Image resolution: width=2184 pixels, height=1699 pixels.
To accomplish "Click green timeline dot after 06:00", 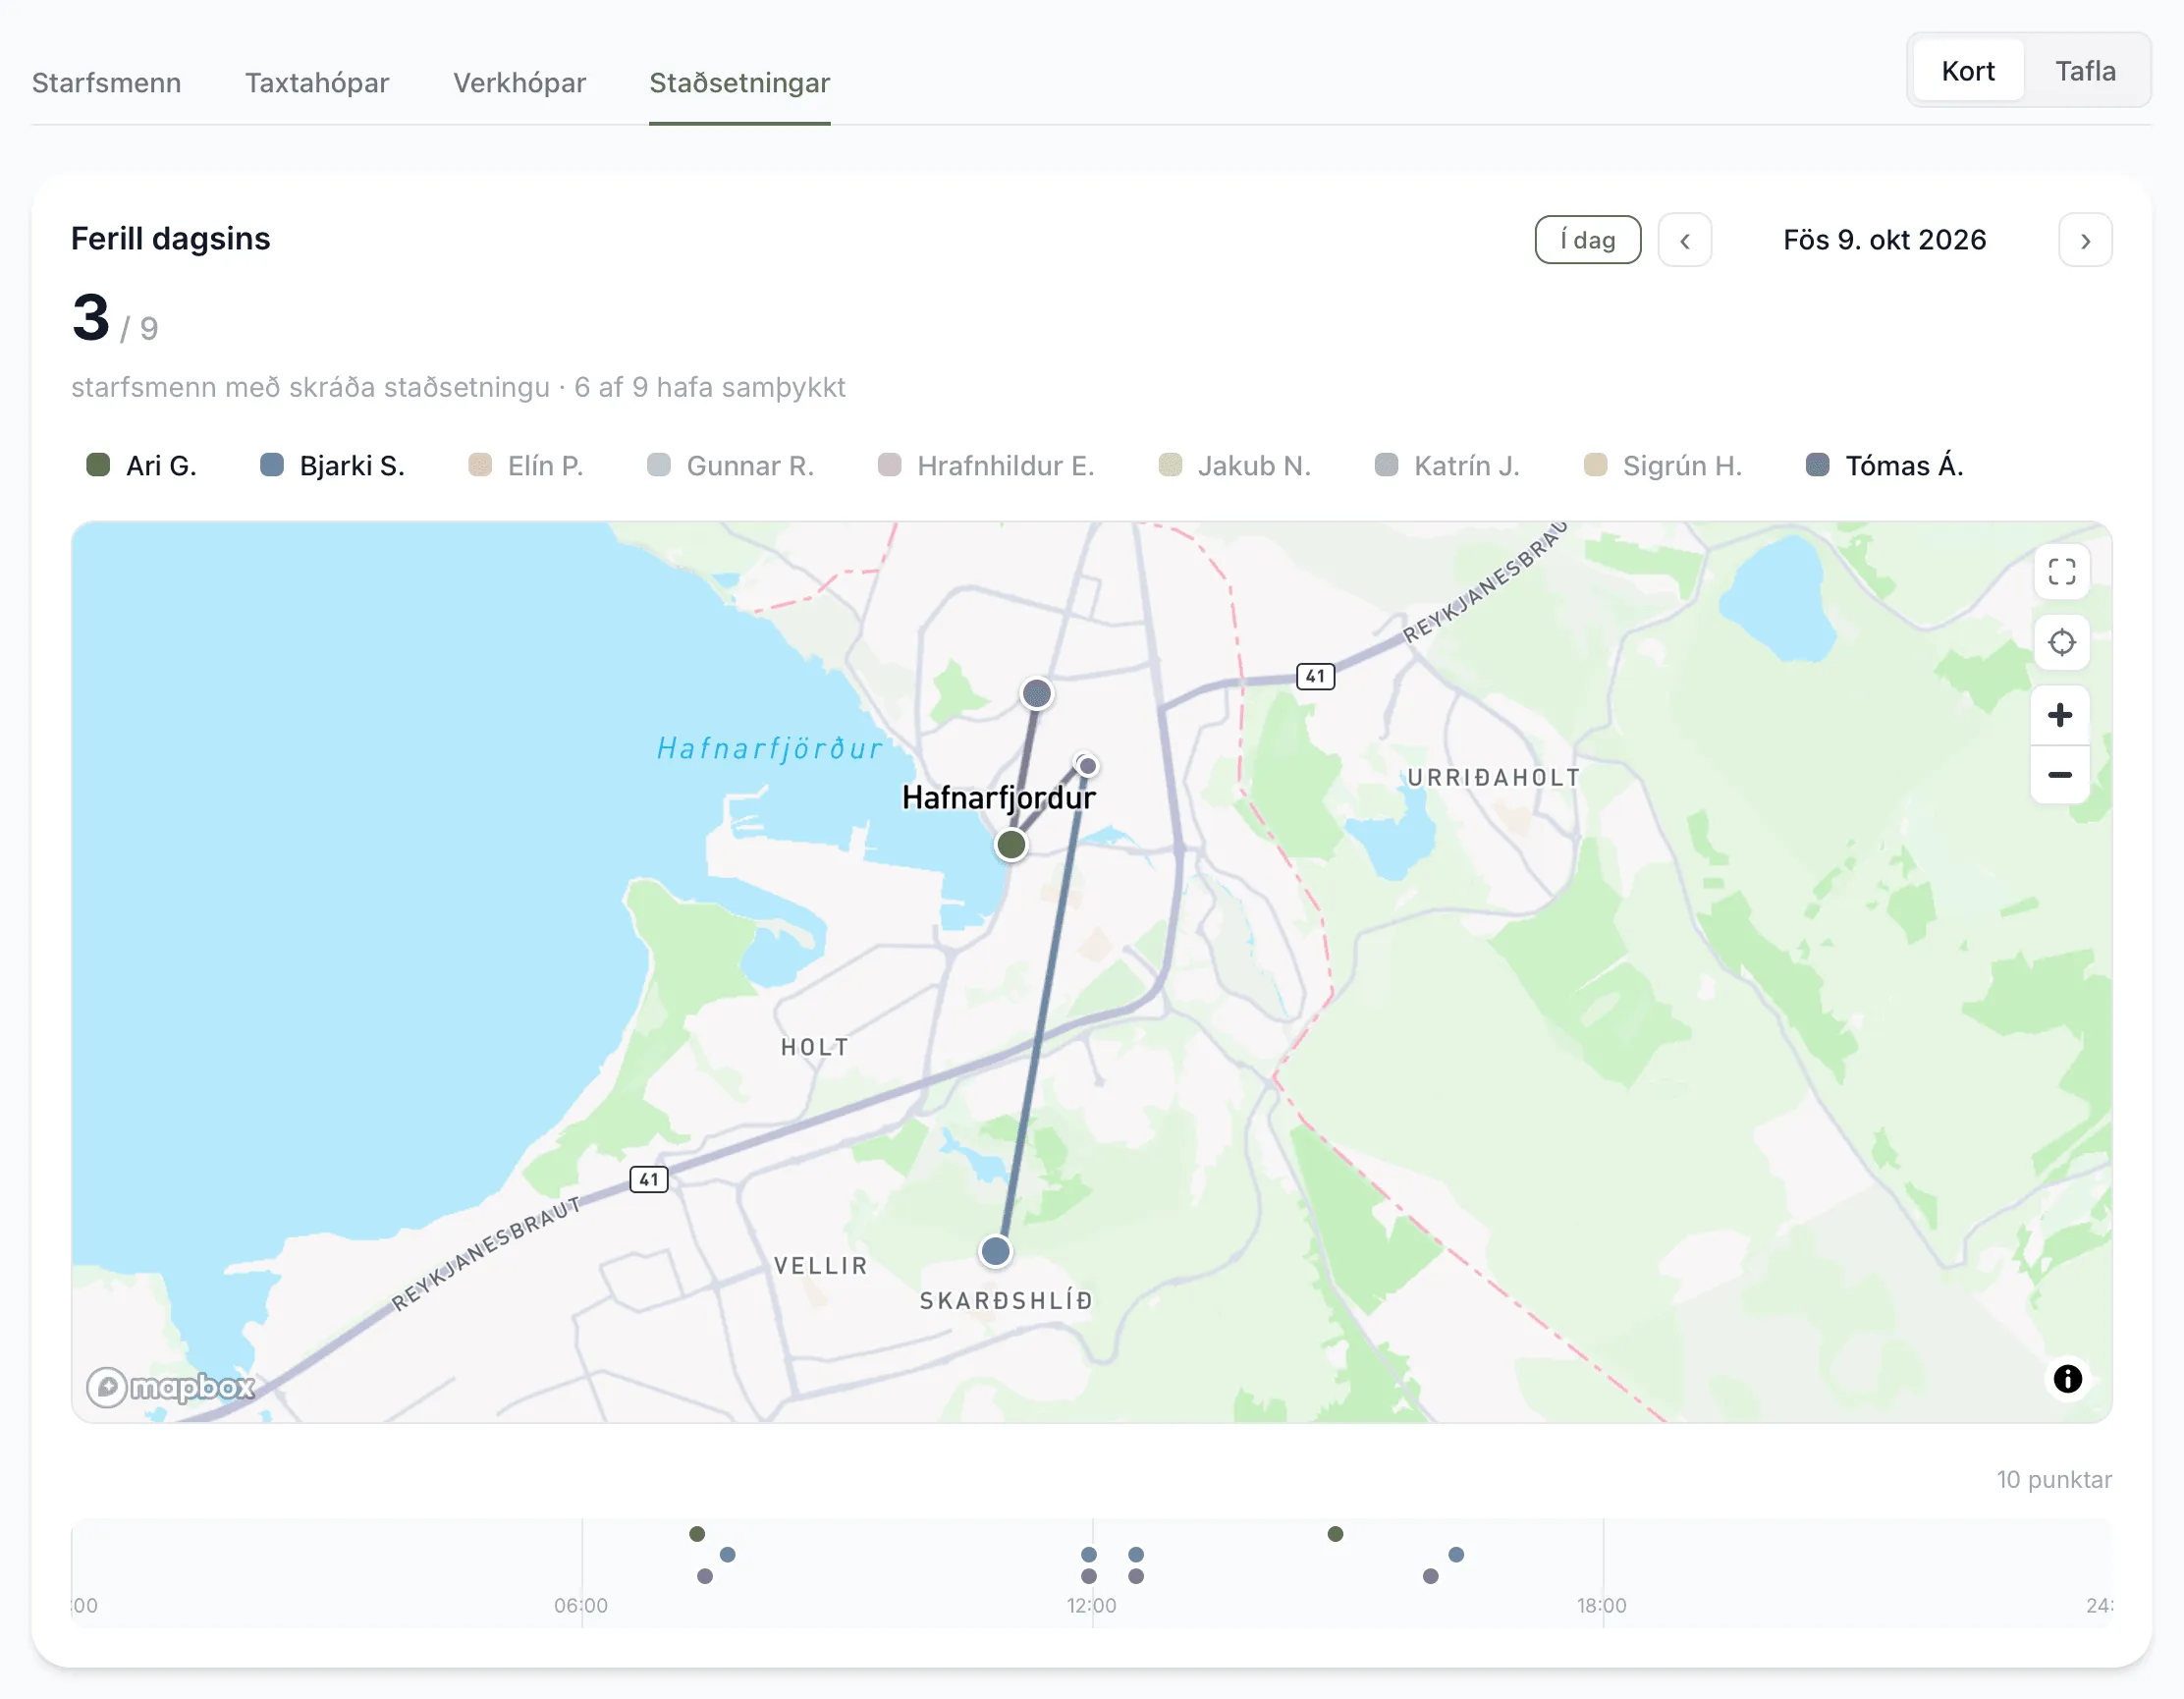I will 697,1534.
